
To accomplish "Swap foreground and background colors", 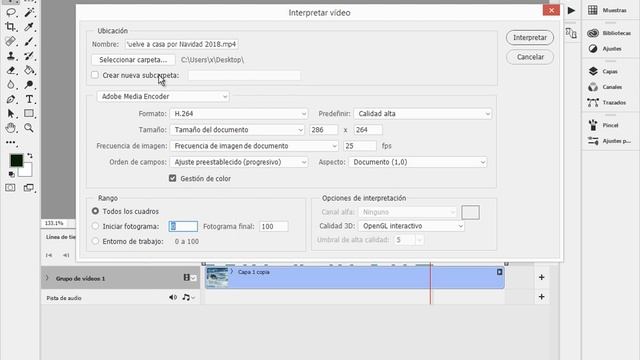I will pos(30,156).
